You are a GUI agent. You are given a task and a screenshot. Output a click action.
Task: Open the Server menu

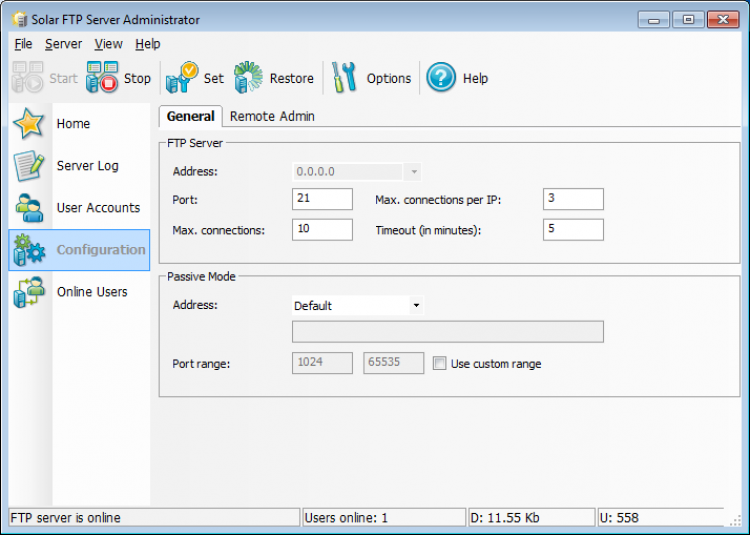pyautogui.click(x=63, y=44)
